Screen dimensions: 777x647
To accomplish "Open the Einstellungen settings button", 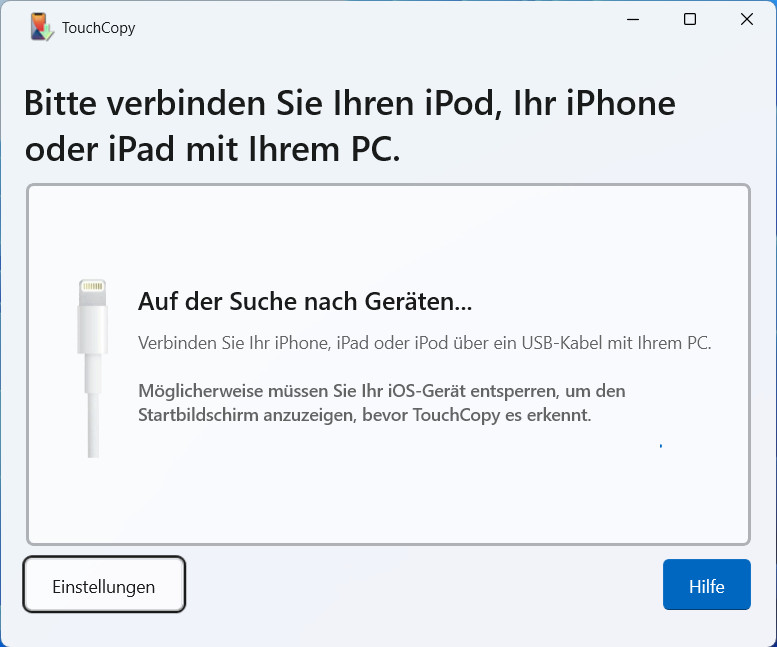I will click(104, 585).
